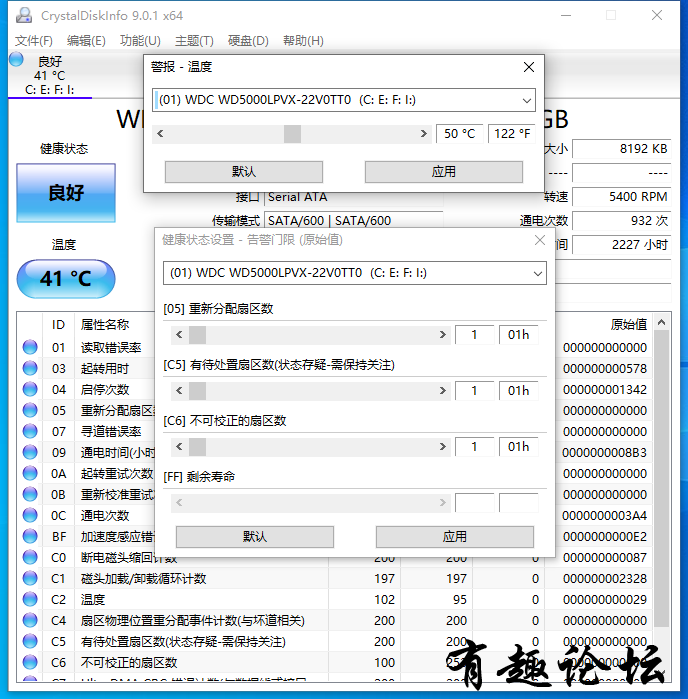This screenshot has height=699, width=688.
Task: Click status orb for attribute C0 row
Action: pyautogui.click(x=30, y=557)
